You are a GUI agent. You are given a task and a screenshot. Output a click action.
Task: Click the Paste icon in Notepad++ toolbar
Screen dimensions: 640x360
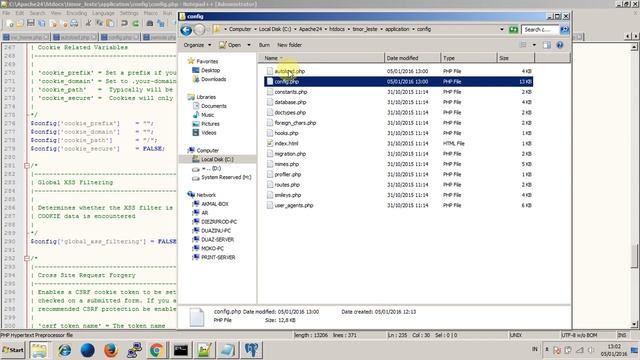click(x=109, y=24)
